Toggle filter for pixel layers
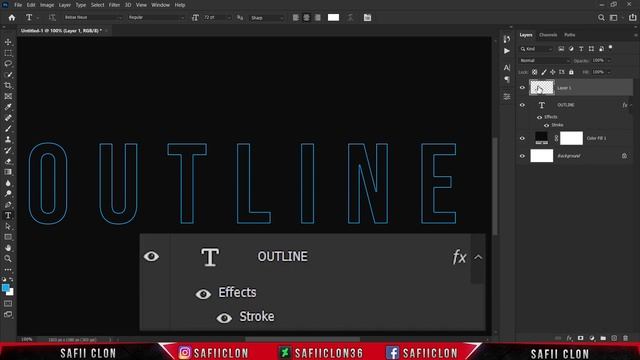This screenshot has width=640, height=360. coord(561,49)
